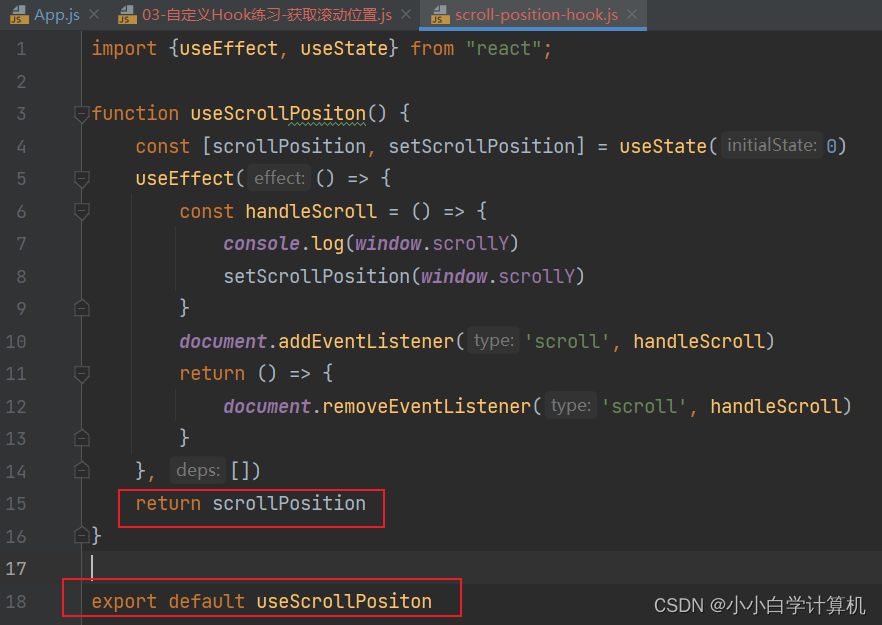Click the 'effect:' parameter hint on line 5

pos(280,178)
